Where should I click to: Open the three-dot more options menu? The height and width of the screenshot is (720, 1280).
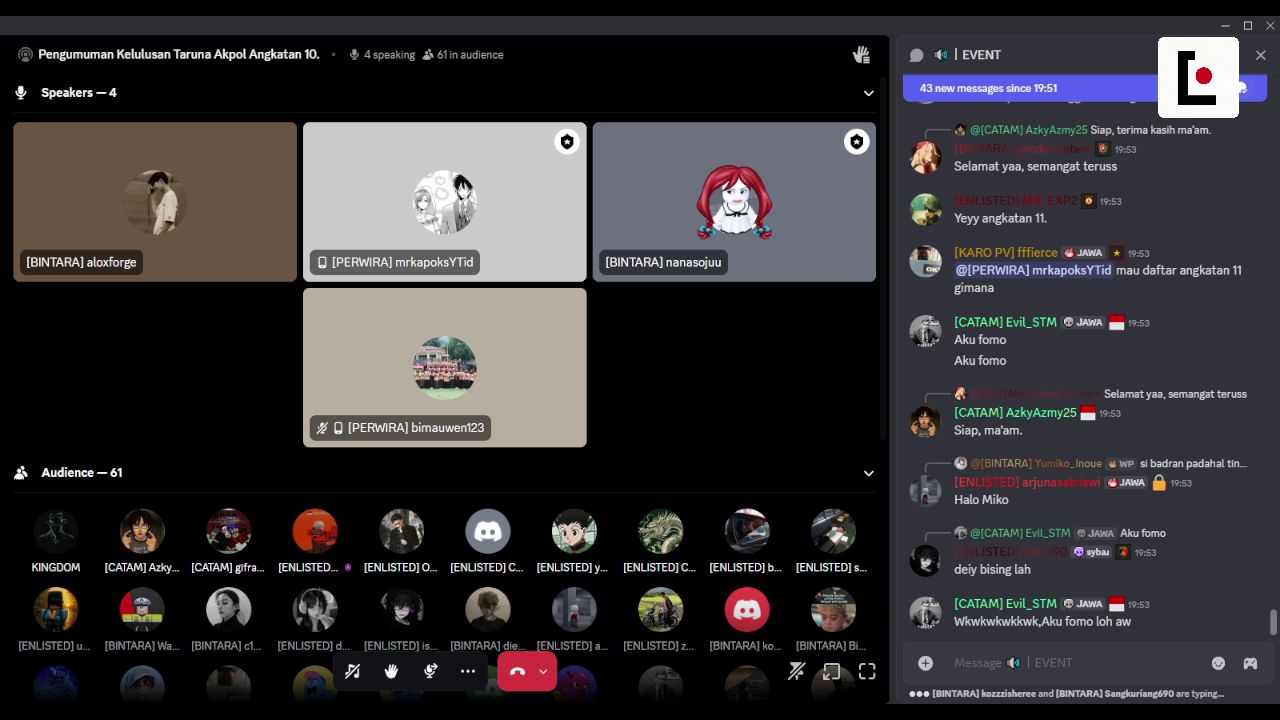pyautogui.click(x=468, y=671)
